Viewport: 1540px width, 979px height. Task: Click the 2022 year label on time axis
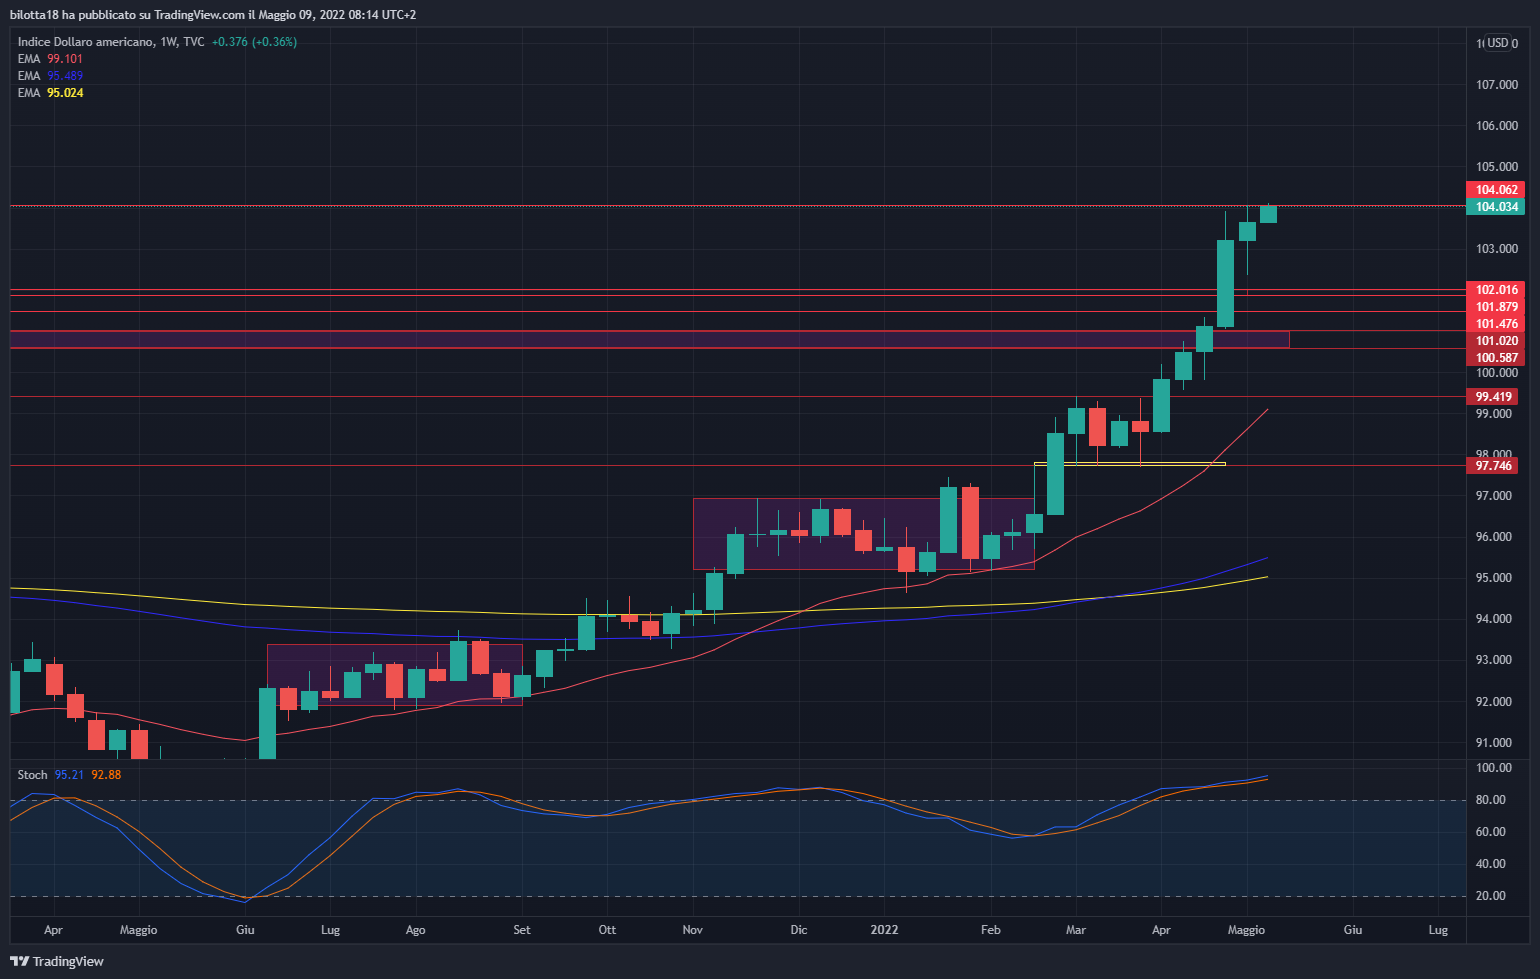884,930
